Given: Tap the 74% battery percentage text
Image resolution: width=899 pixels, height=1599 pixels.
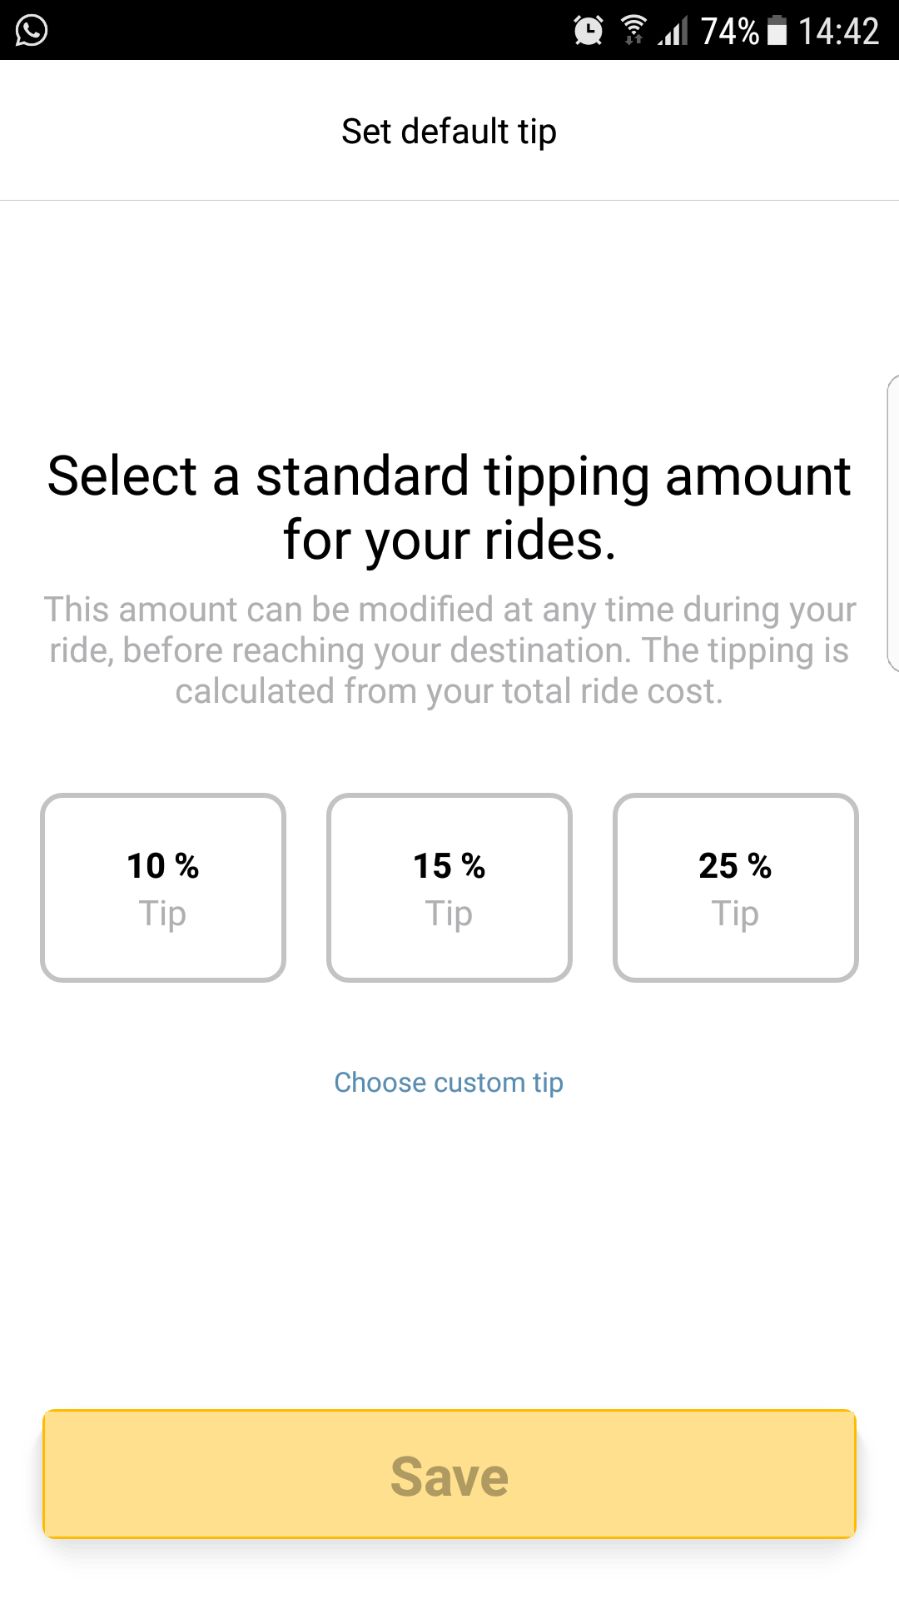Looking at the screenshot, I should click(730, 31).
